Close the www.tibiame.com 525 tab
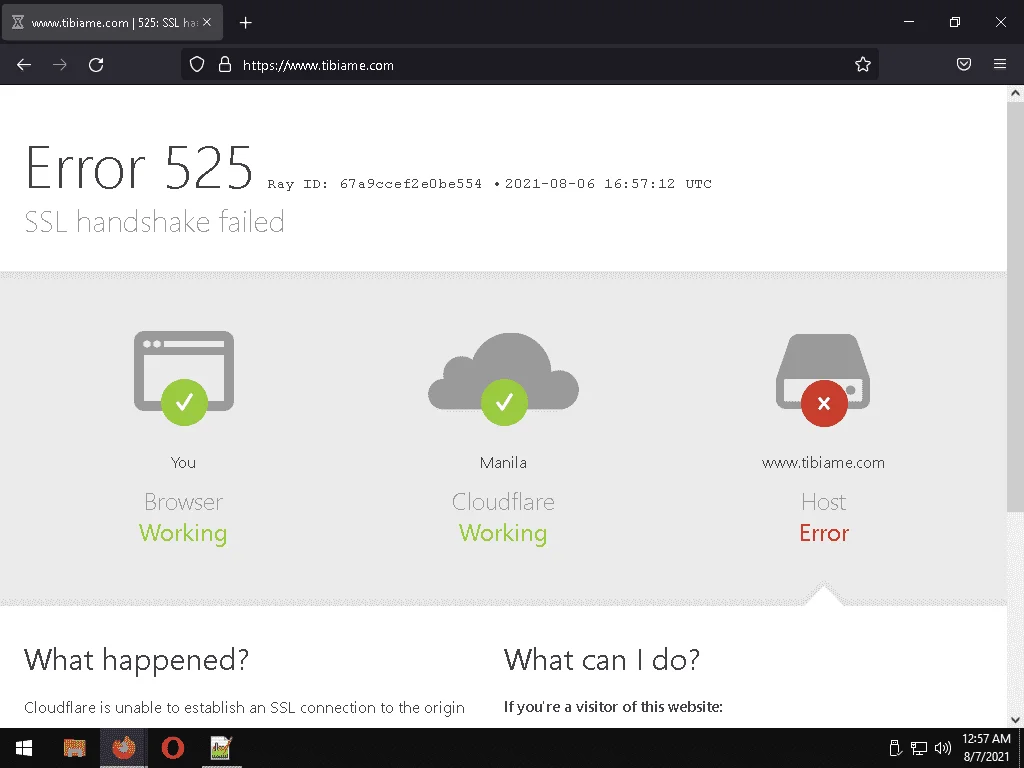The width and height of the screenshot is (1024, 768). [x=207, y=22]
